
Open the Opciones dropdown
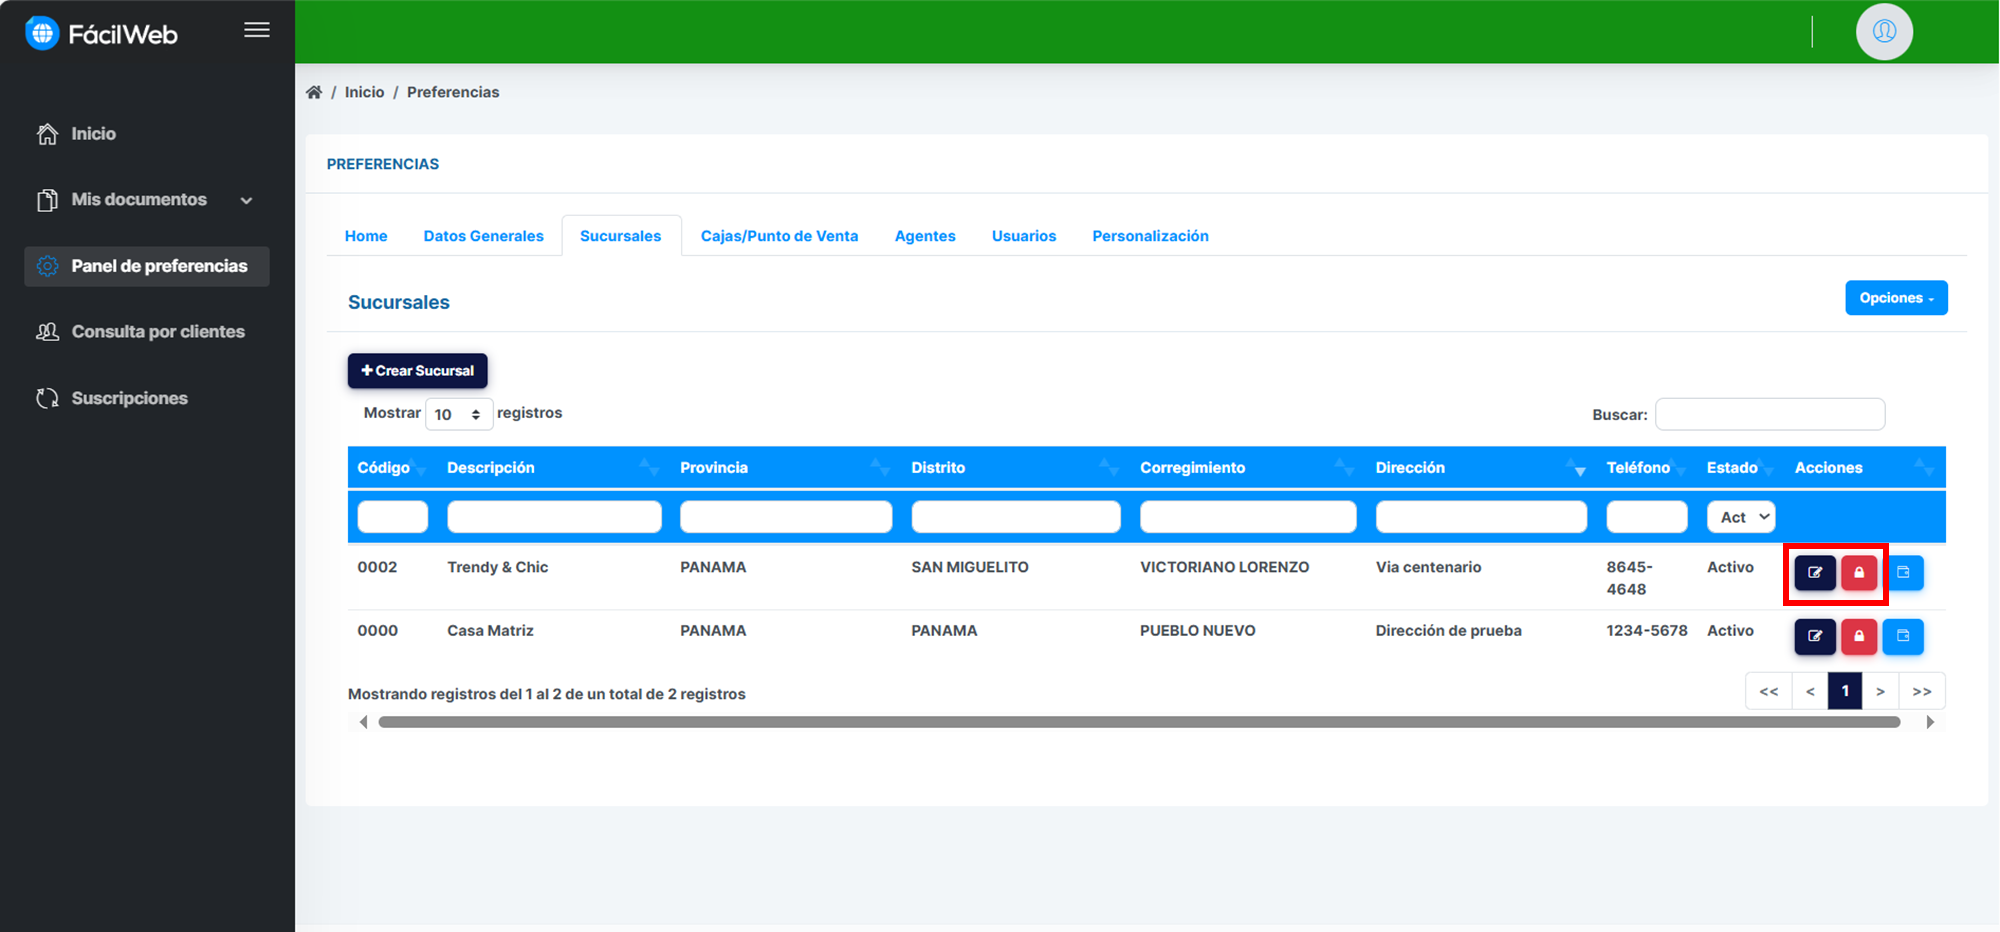1896,298
